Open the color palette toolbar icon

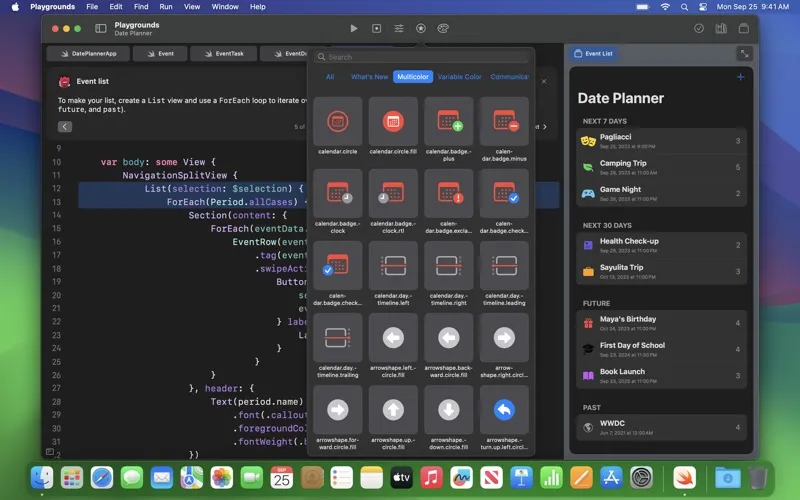pos(443,29)
